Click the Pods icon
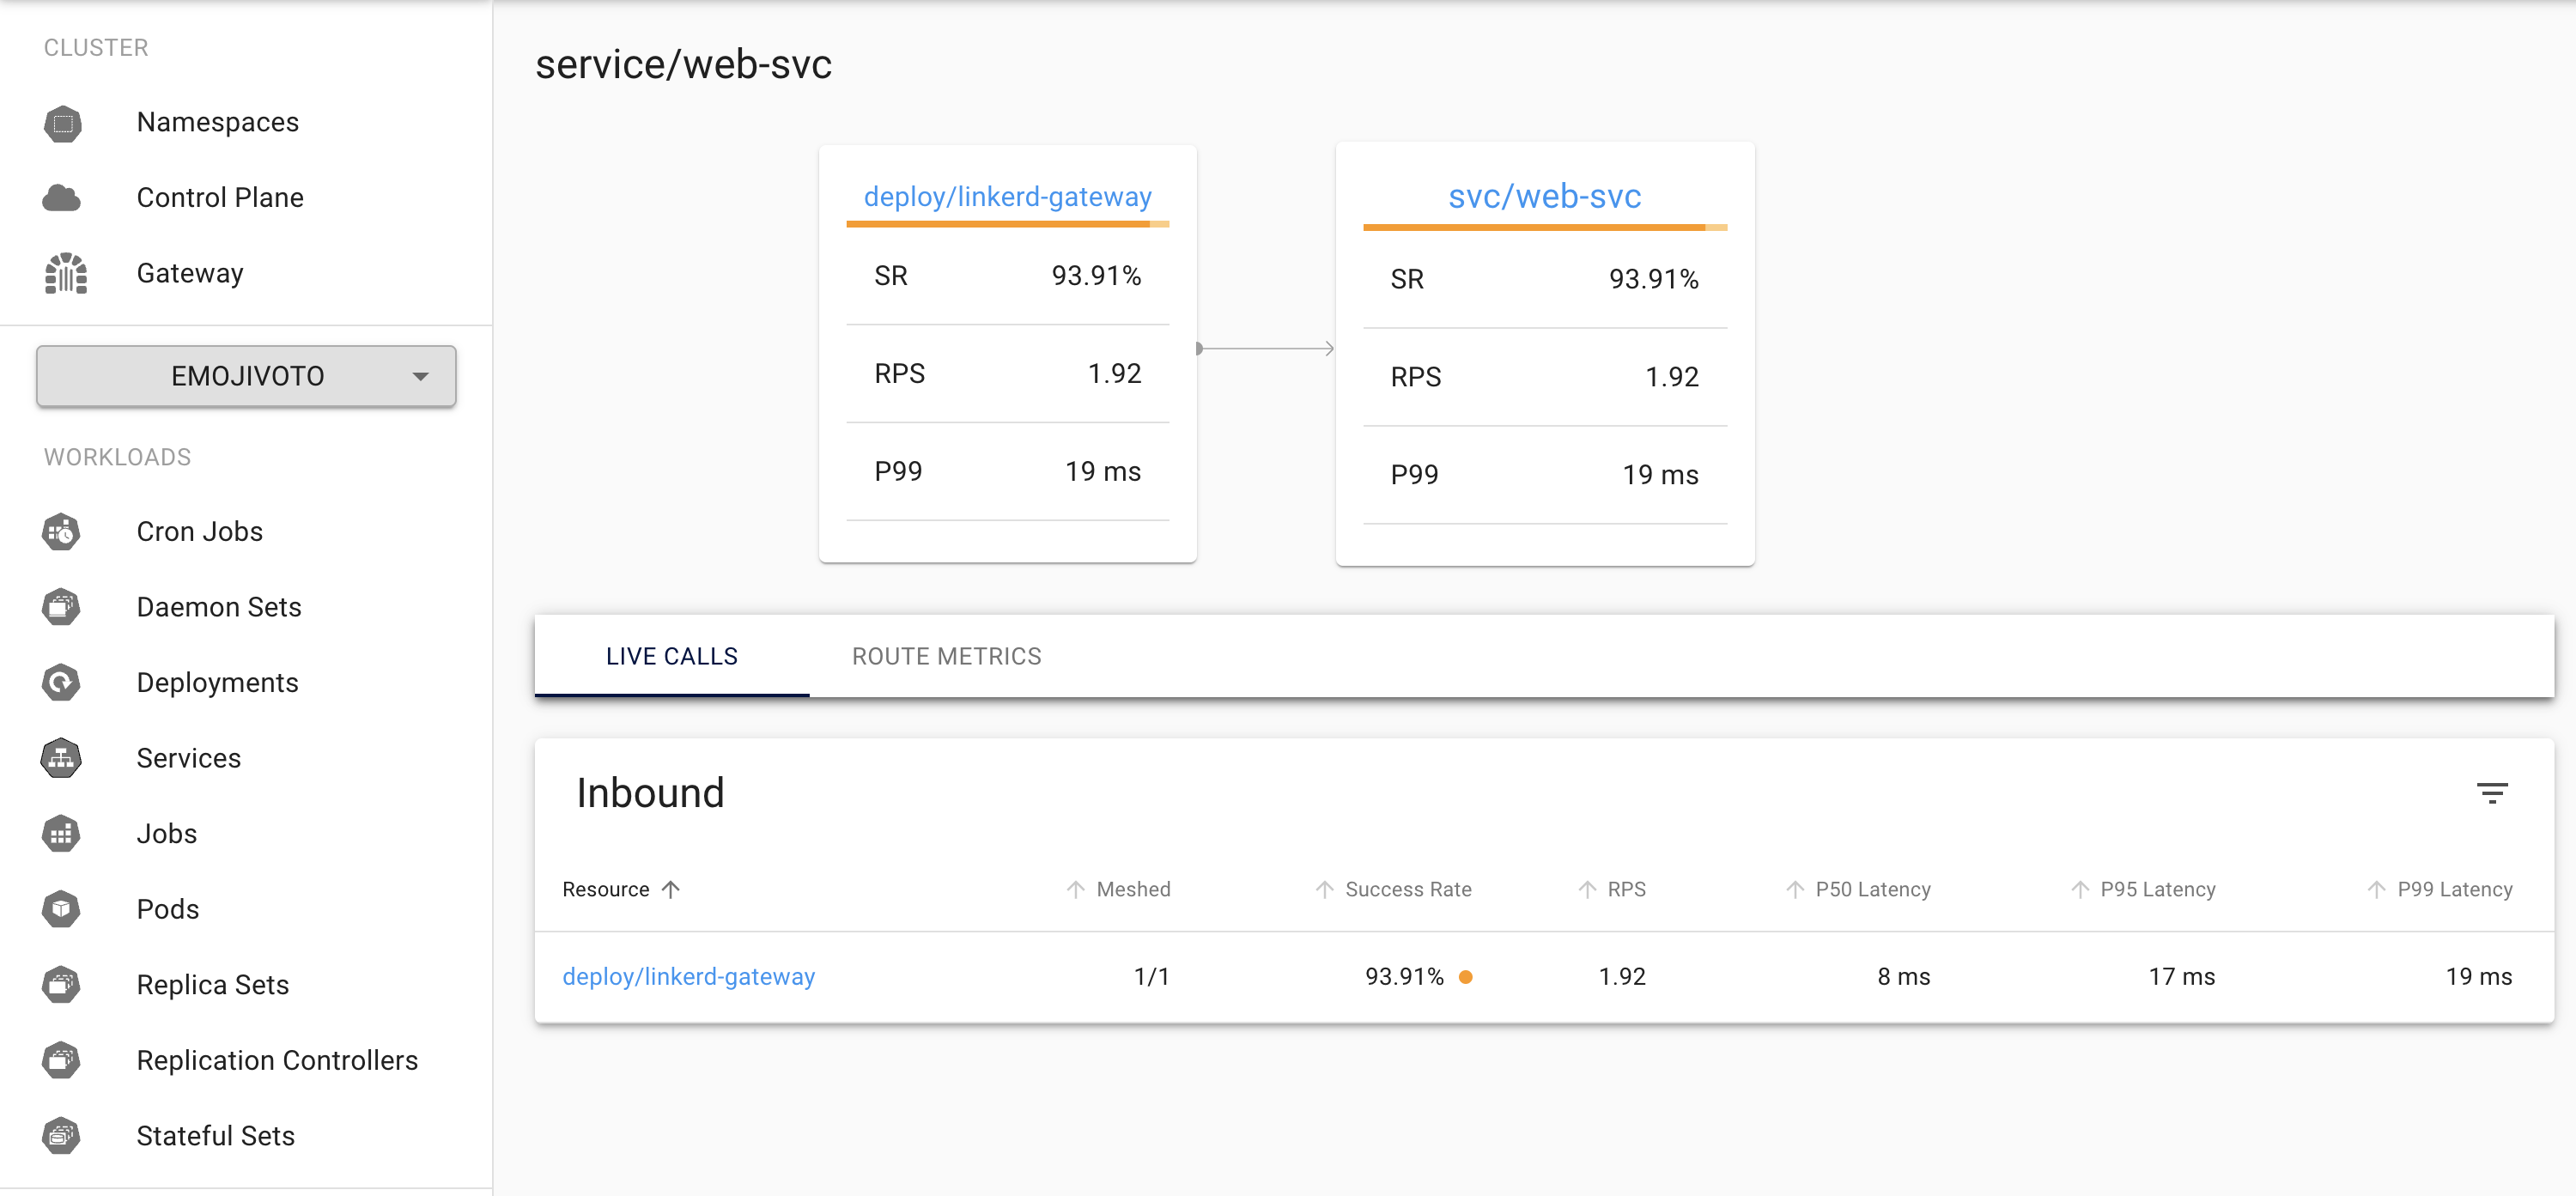This screenshot has width=2576, height=1196. pos(62,909)
